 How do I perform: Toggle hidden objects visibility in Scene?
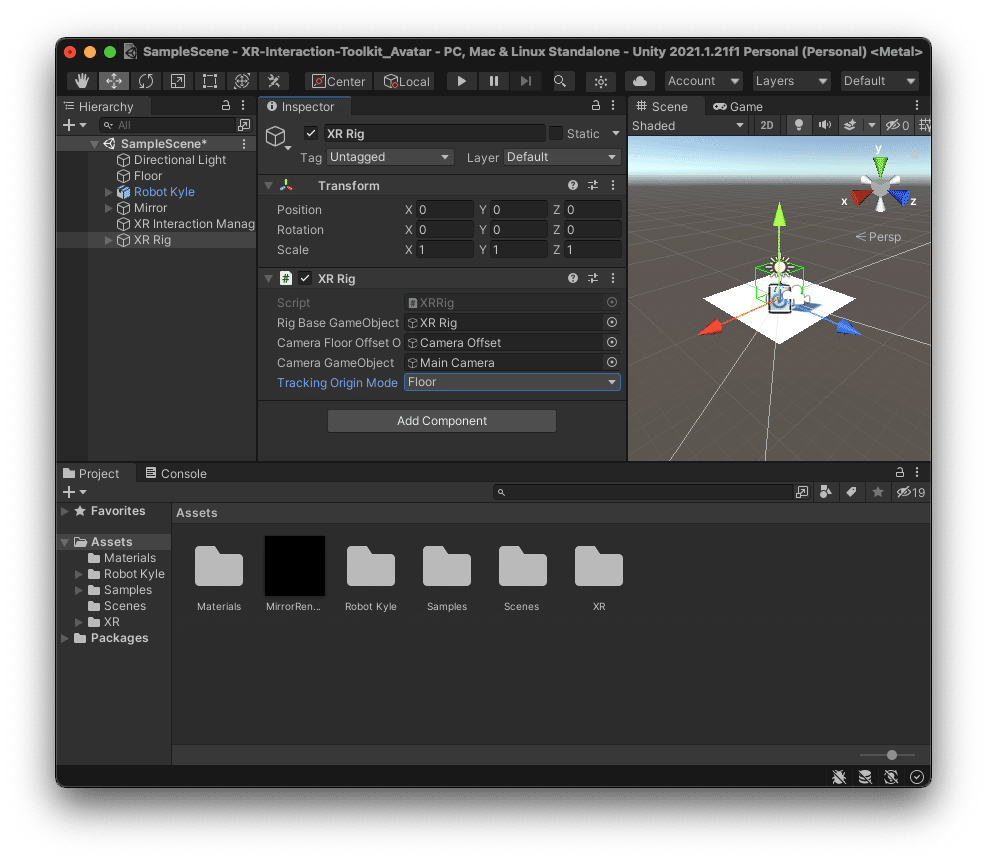pyautogui.click(x=898, y=125)
